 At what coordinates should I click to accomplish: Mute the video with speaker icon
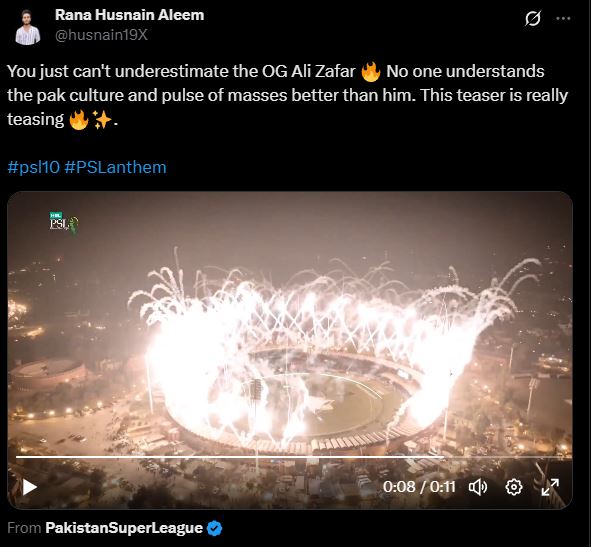coord(478,487)
